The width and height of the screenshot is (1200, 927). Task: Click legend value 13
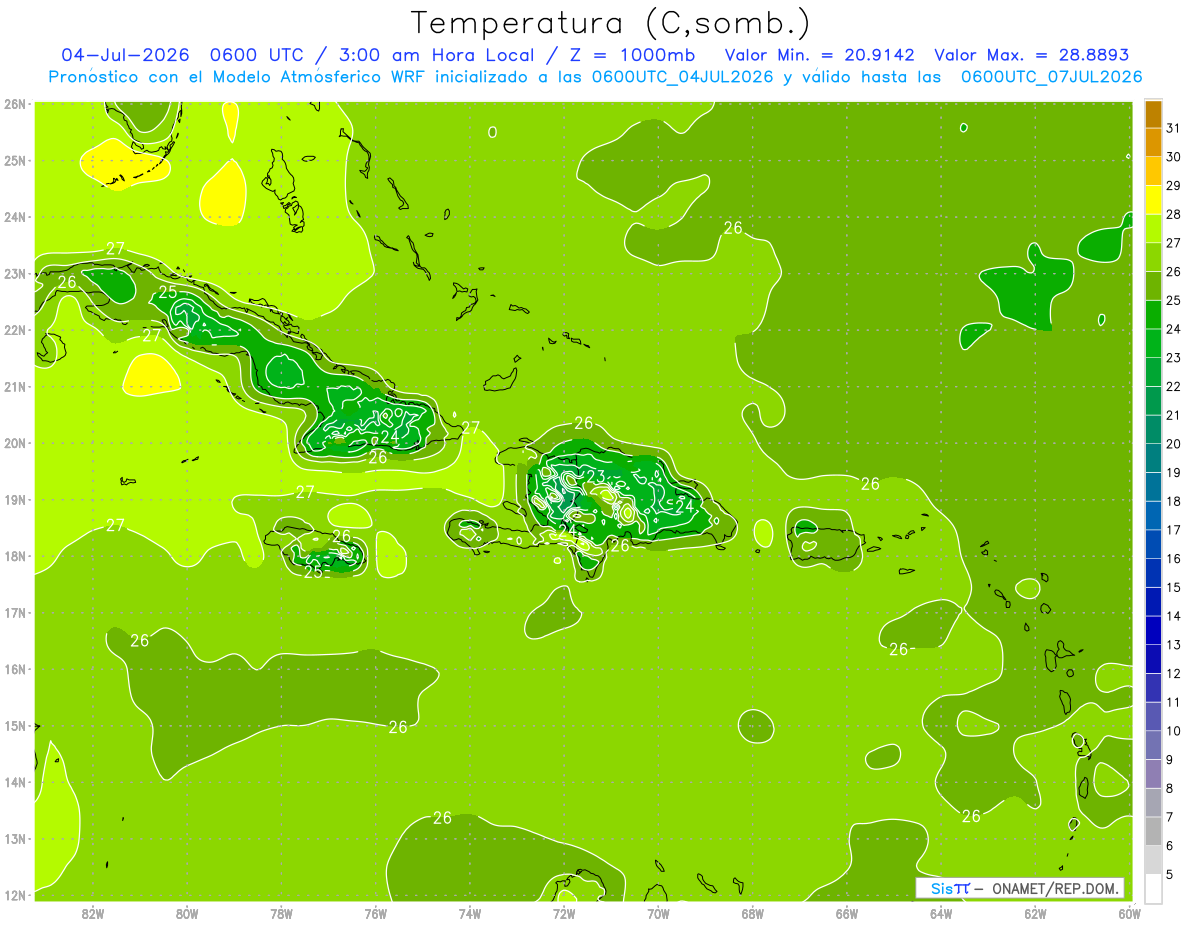pyautogui.click(x=1174, y=645)
